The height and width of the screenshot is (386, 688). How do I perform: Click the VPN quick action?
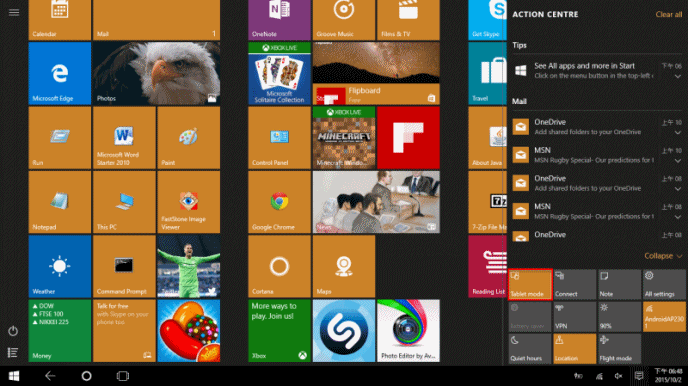(x=575, y=317)
